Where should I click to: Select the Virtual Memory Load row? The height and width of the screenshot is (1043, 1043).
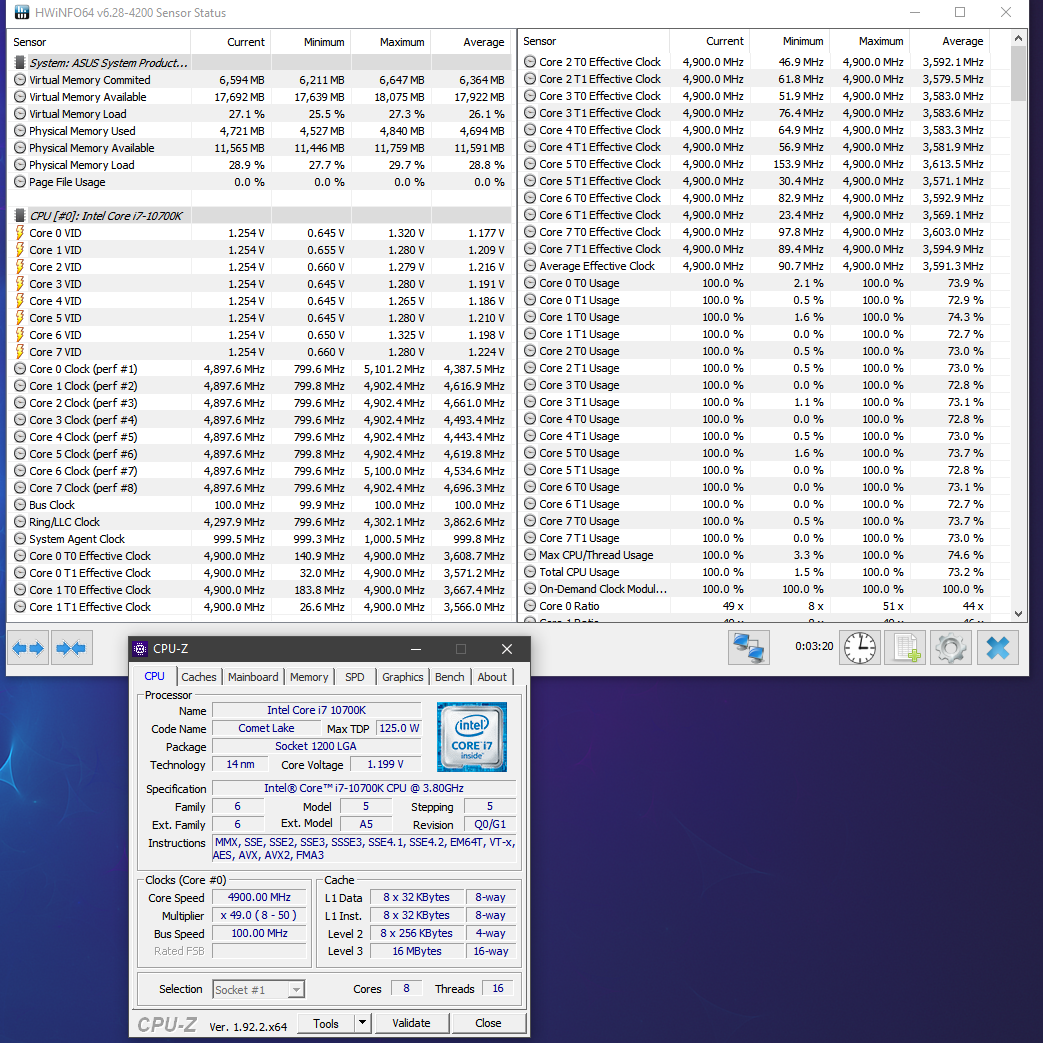[x=260, y=114]
